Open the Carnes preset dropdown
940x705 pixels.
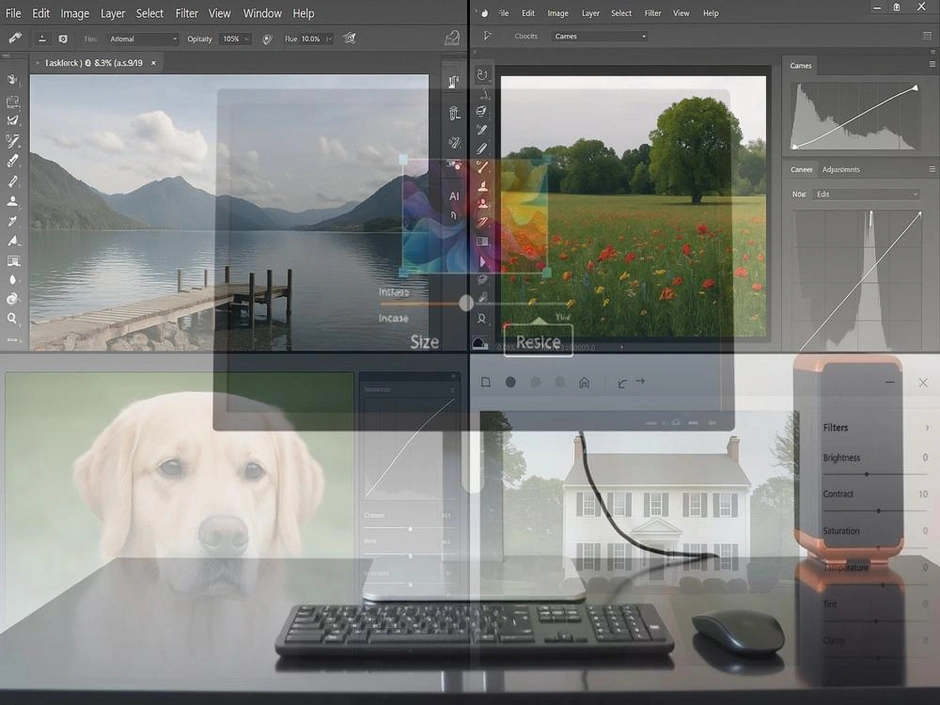click(598, 35)
